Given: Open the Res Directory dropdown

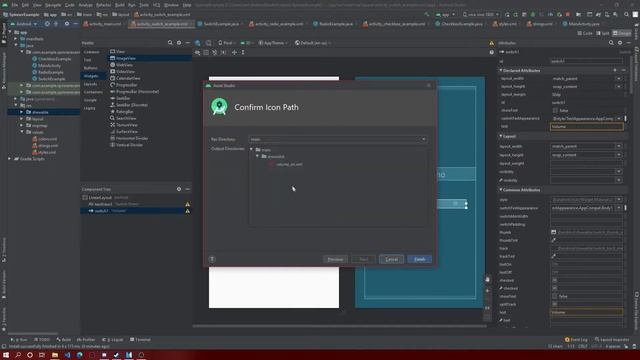Looking at the screenshot, I should [338, 139].
